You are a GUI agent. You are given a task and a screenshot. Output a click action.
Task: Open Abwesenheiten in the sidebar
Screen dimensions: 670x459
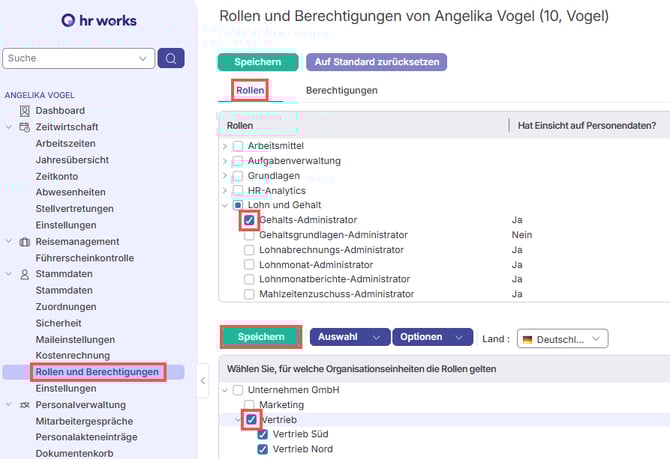[71, 192]
